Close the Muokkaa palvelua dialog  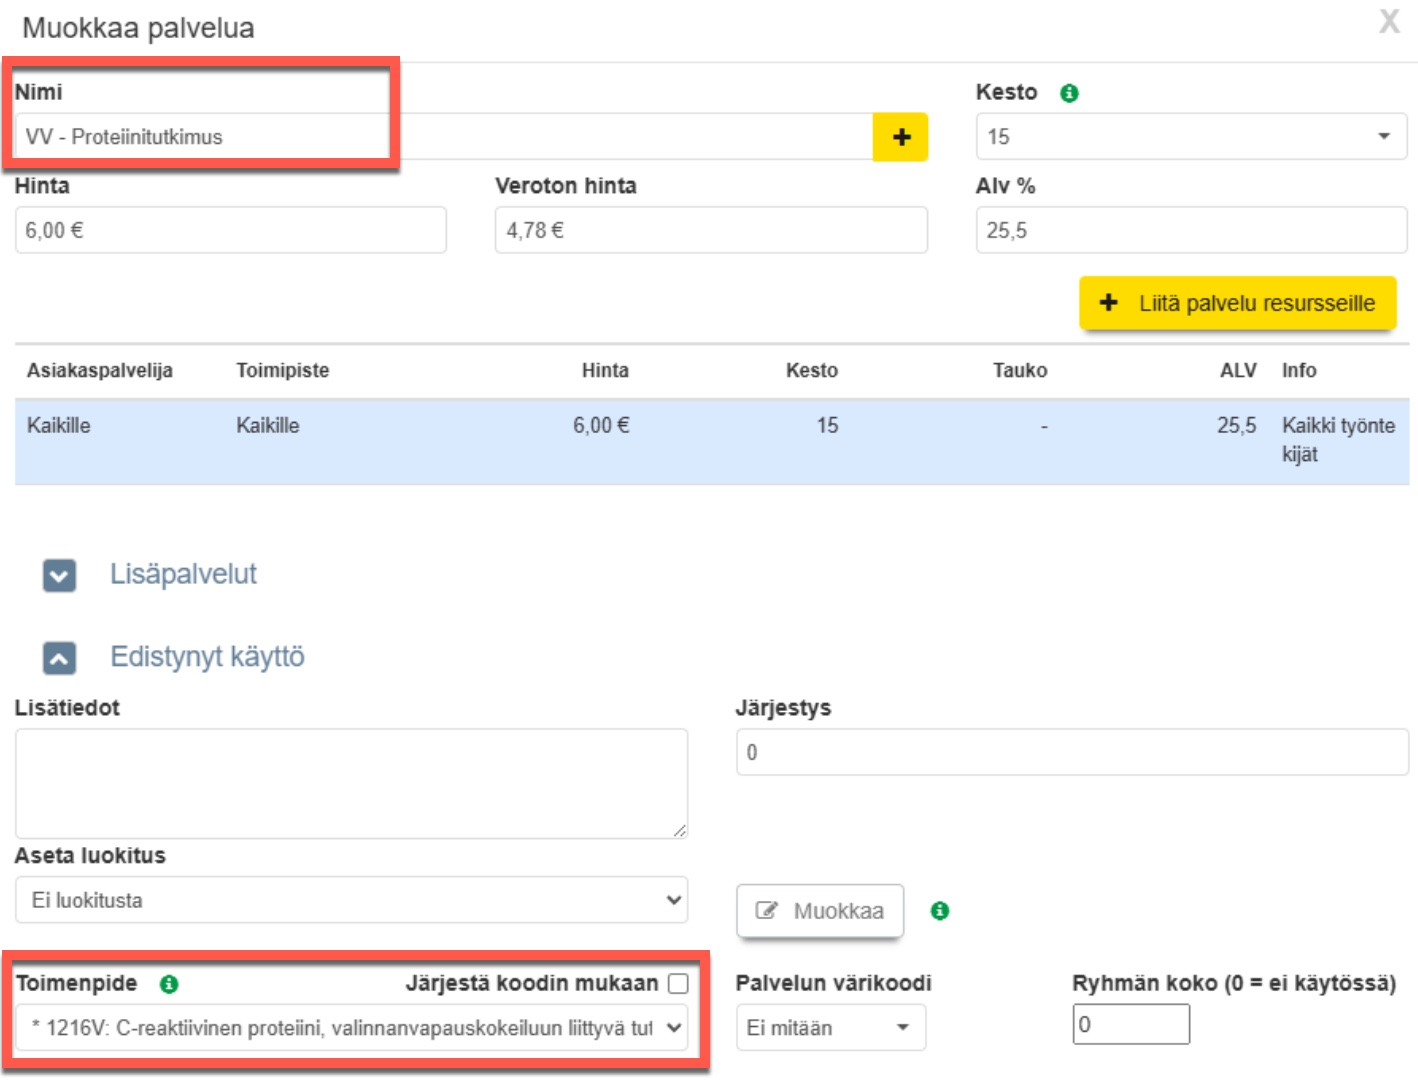pos(1389,22)
